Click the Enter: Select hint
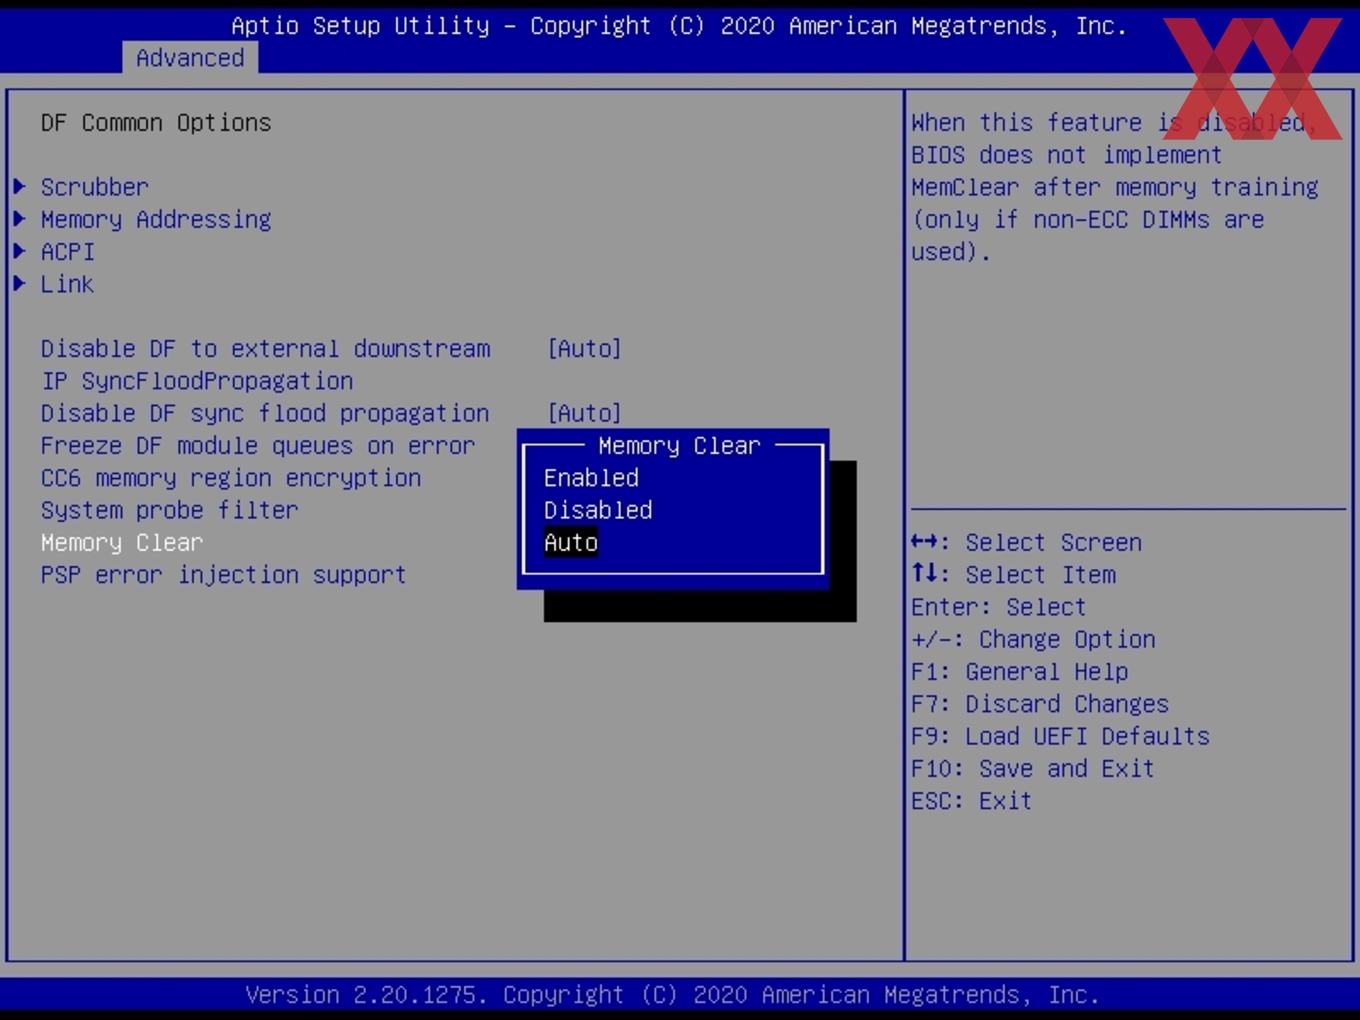 998,607
